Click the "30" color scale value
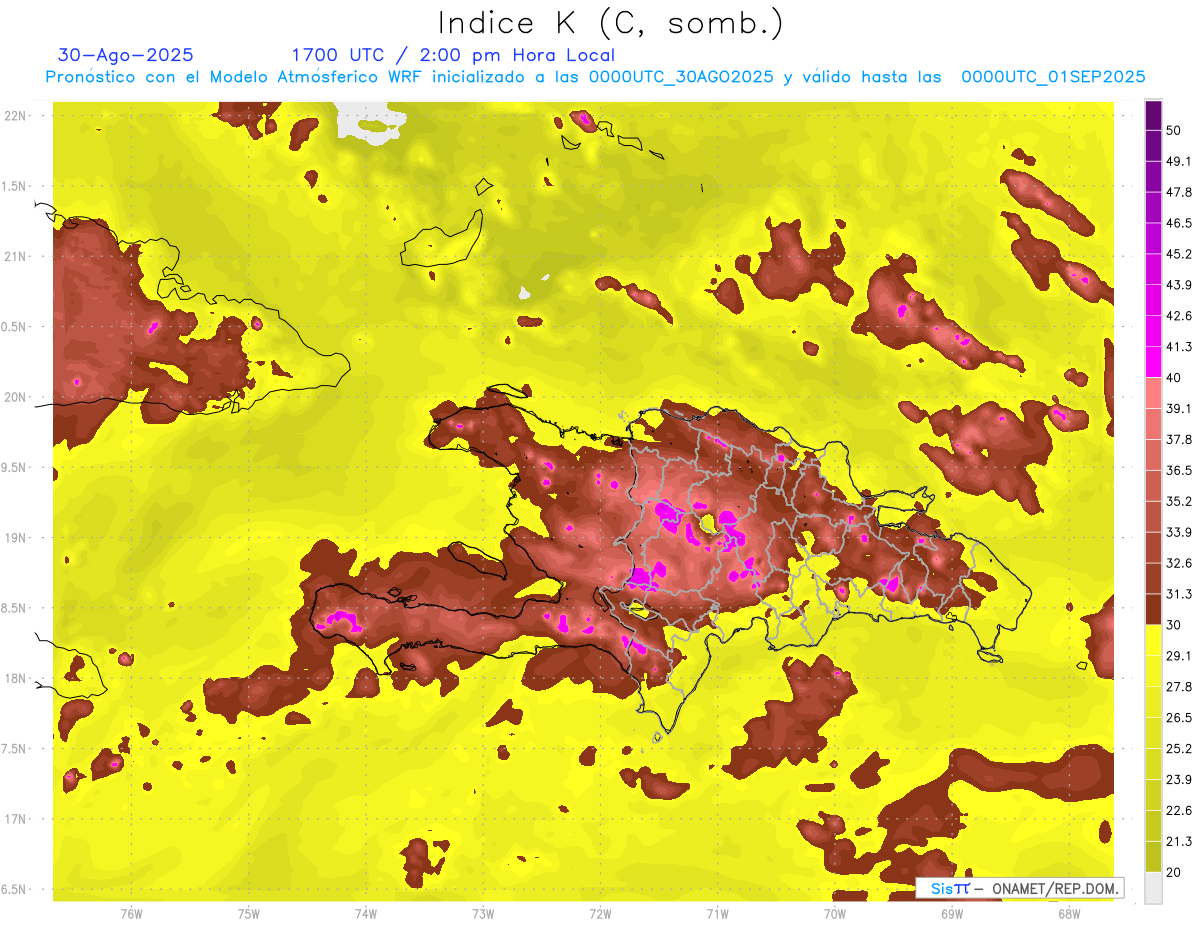This screenshot has width=1200, height=927. 1174,625
